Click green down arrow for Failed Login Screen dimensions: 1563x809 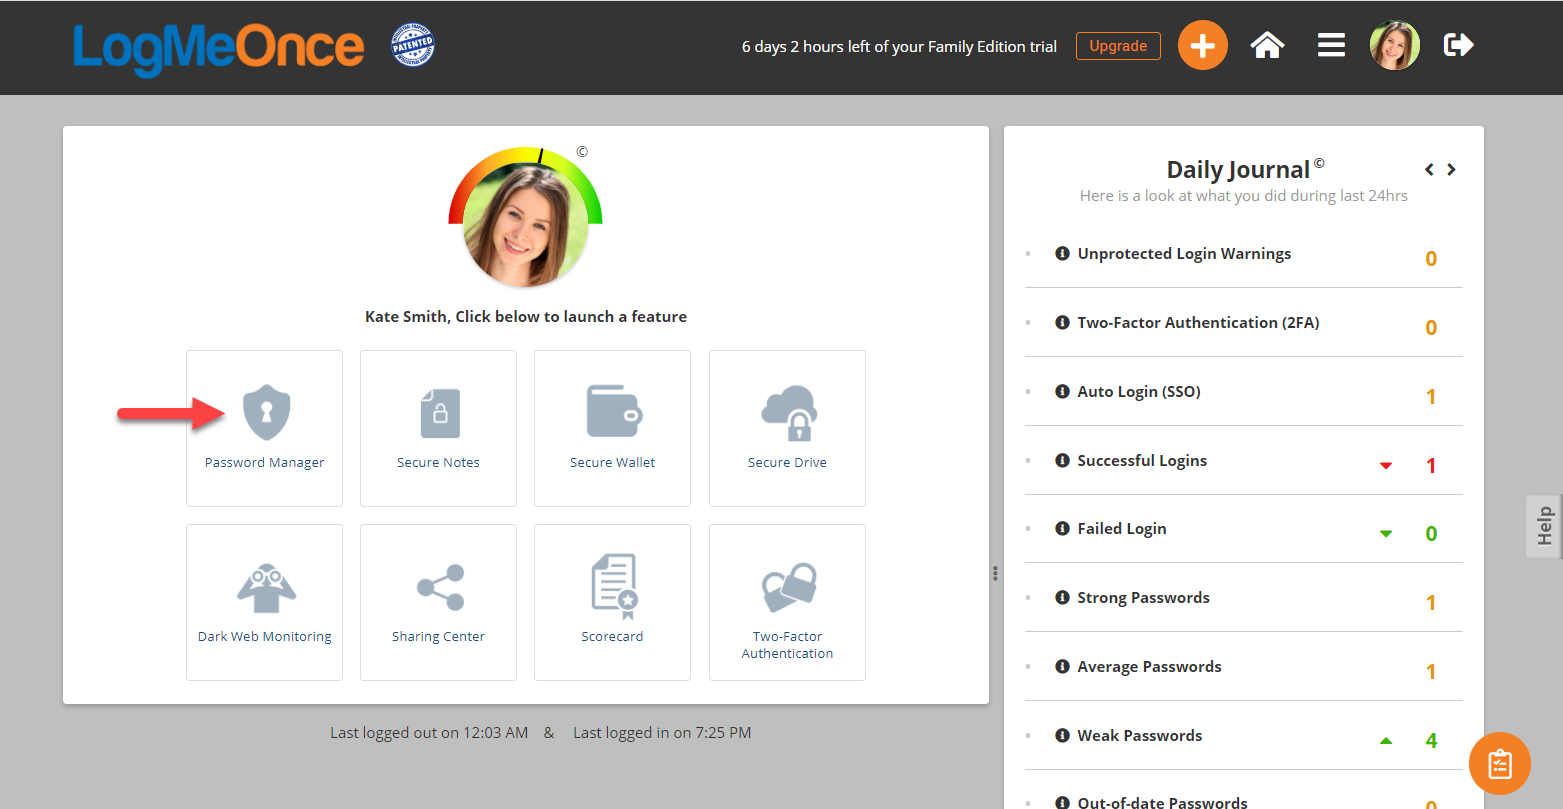[1386, 534]
